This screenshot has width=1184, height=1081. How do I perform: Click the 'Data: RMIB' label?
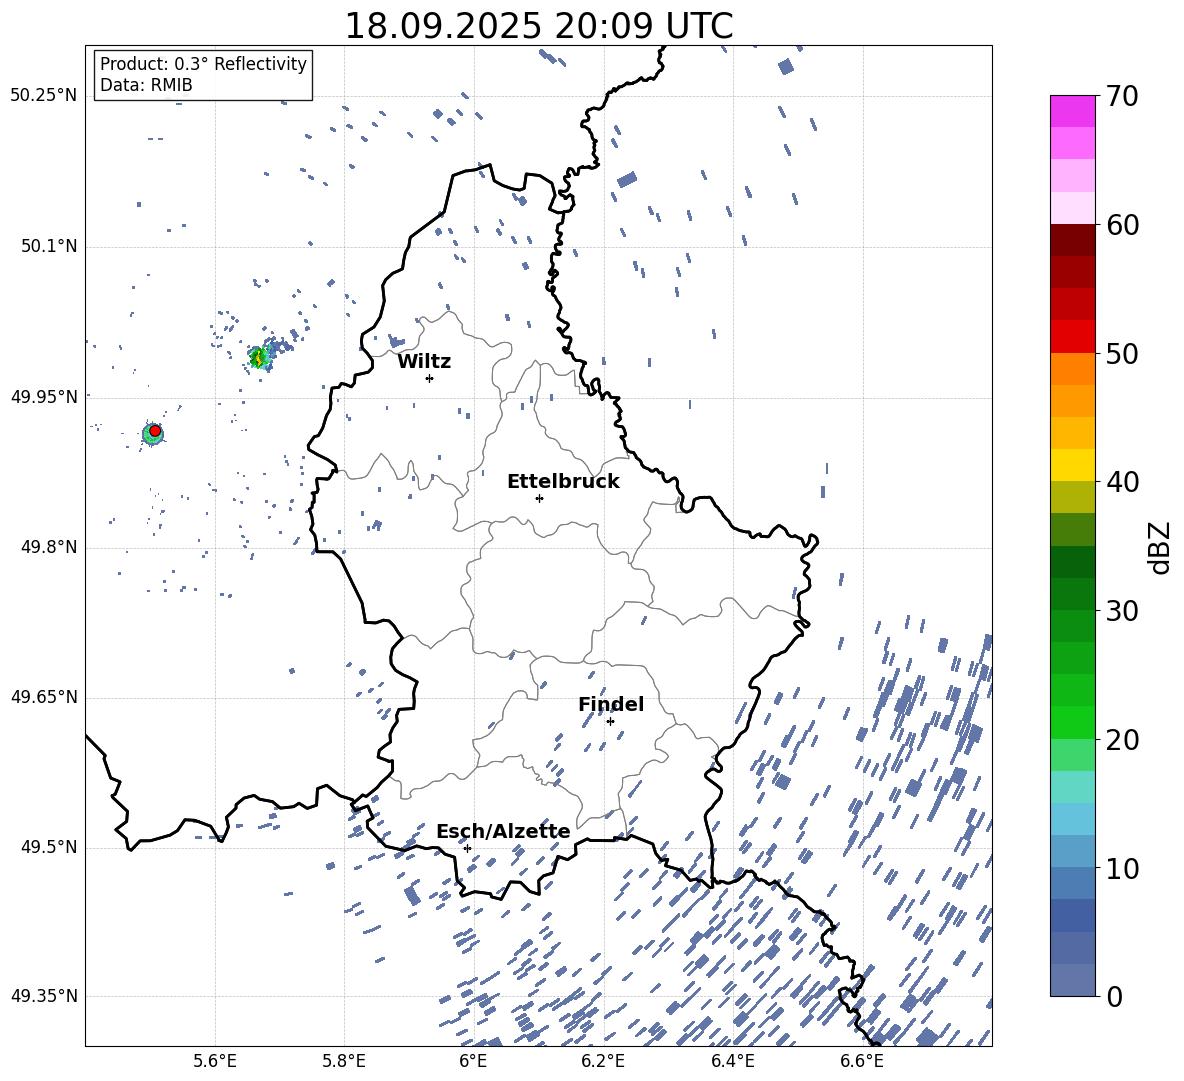point(146,85)
